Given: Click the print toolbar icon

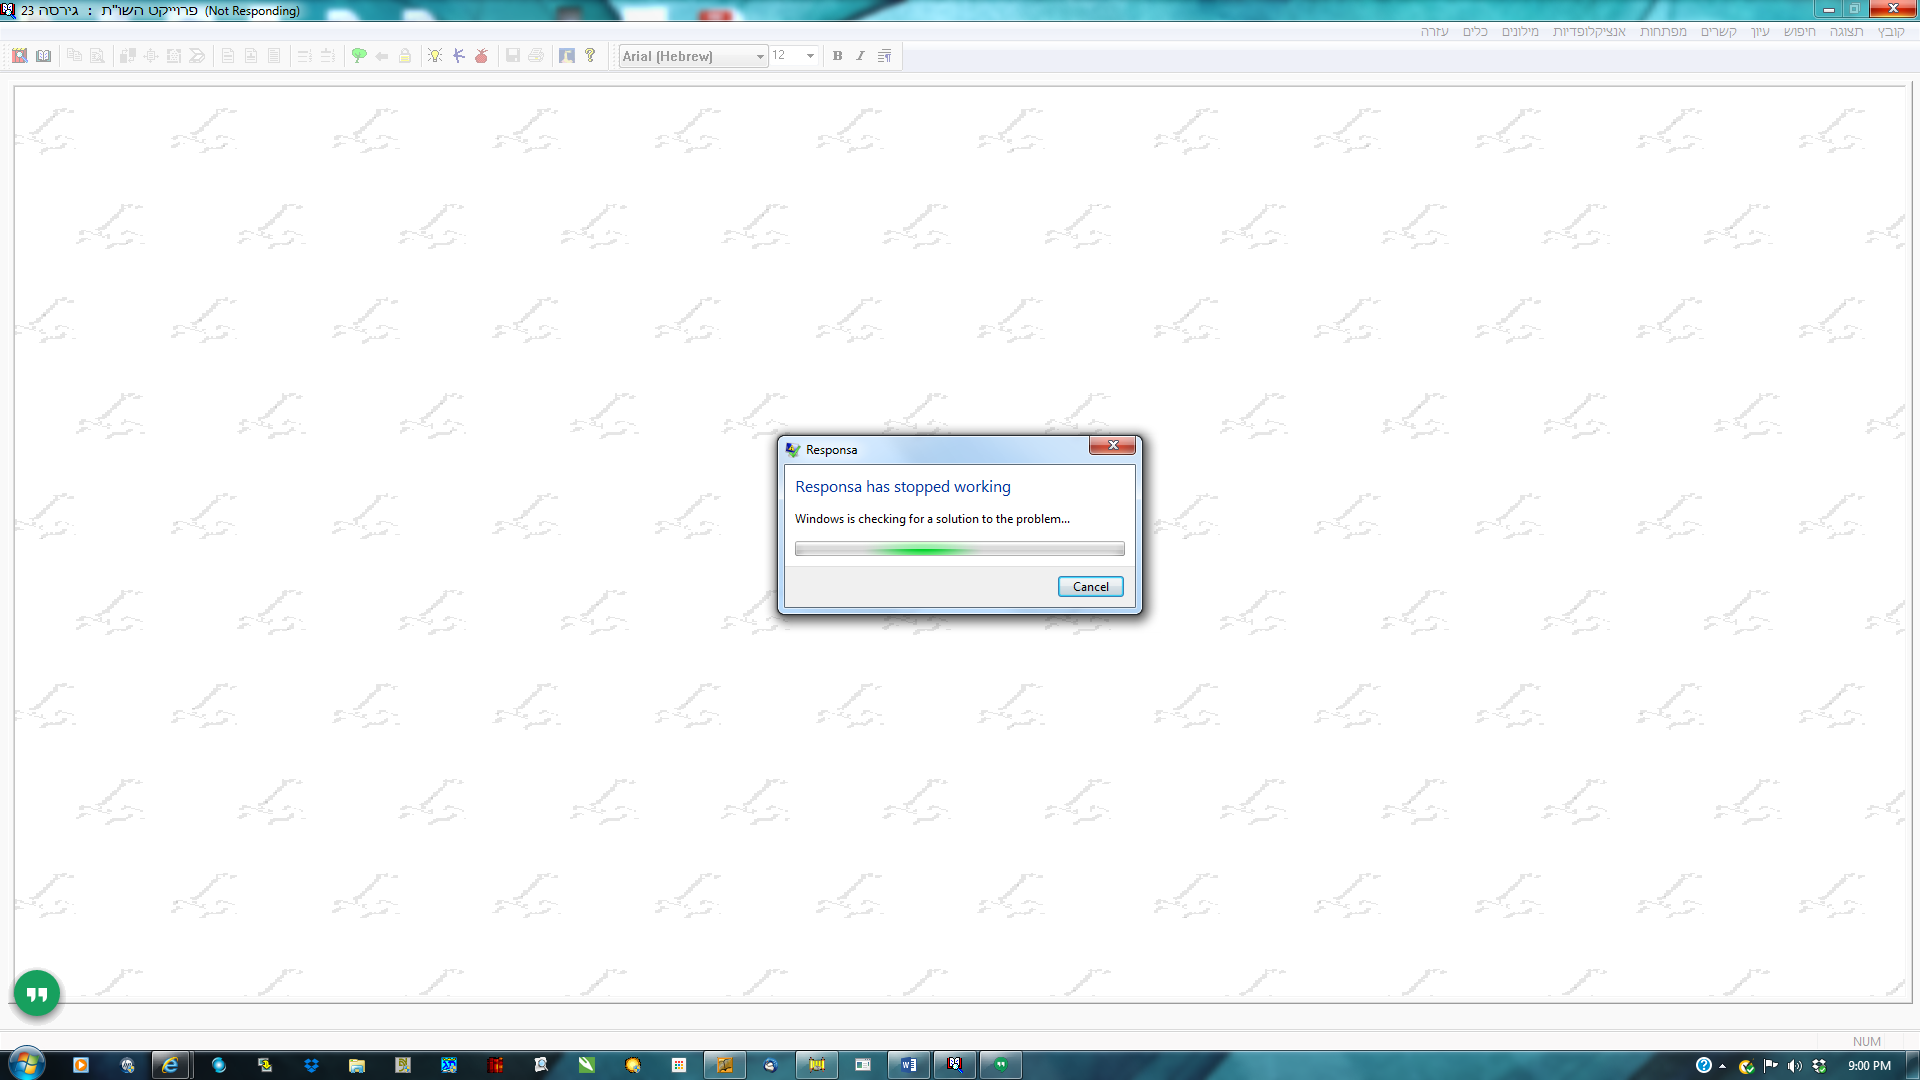Looking at the screenshot, I should pos(536,56).
